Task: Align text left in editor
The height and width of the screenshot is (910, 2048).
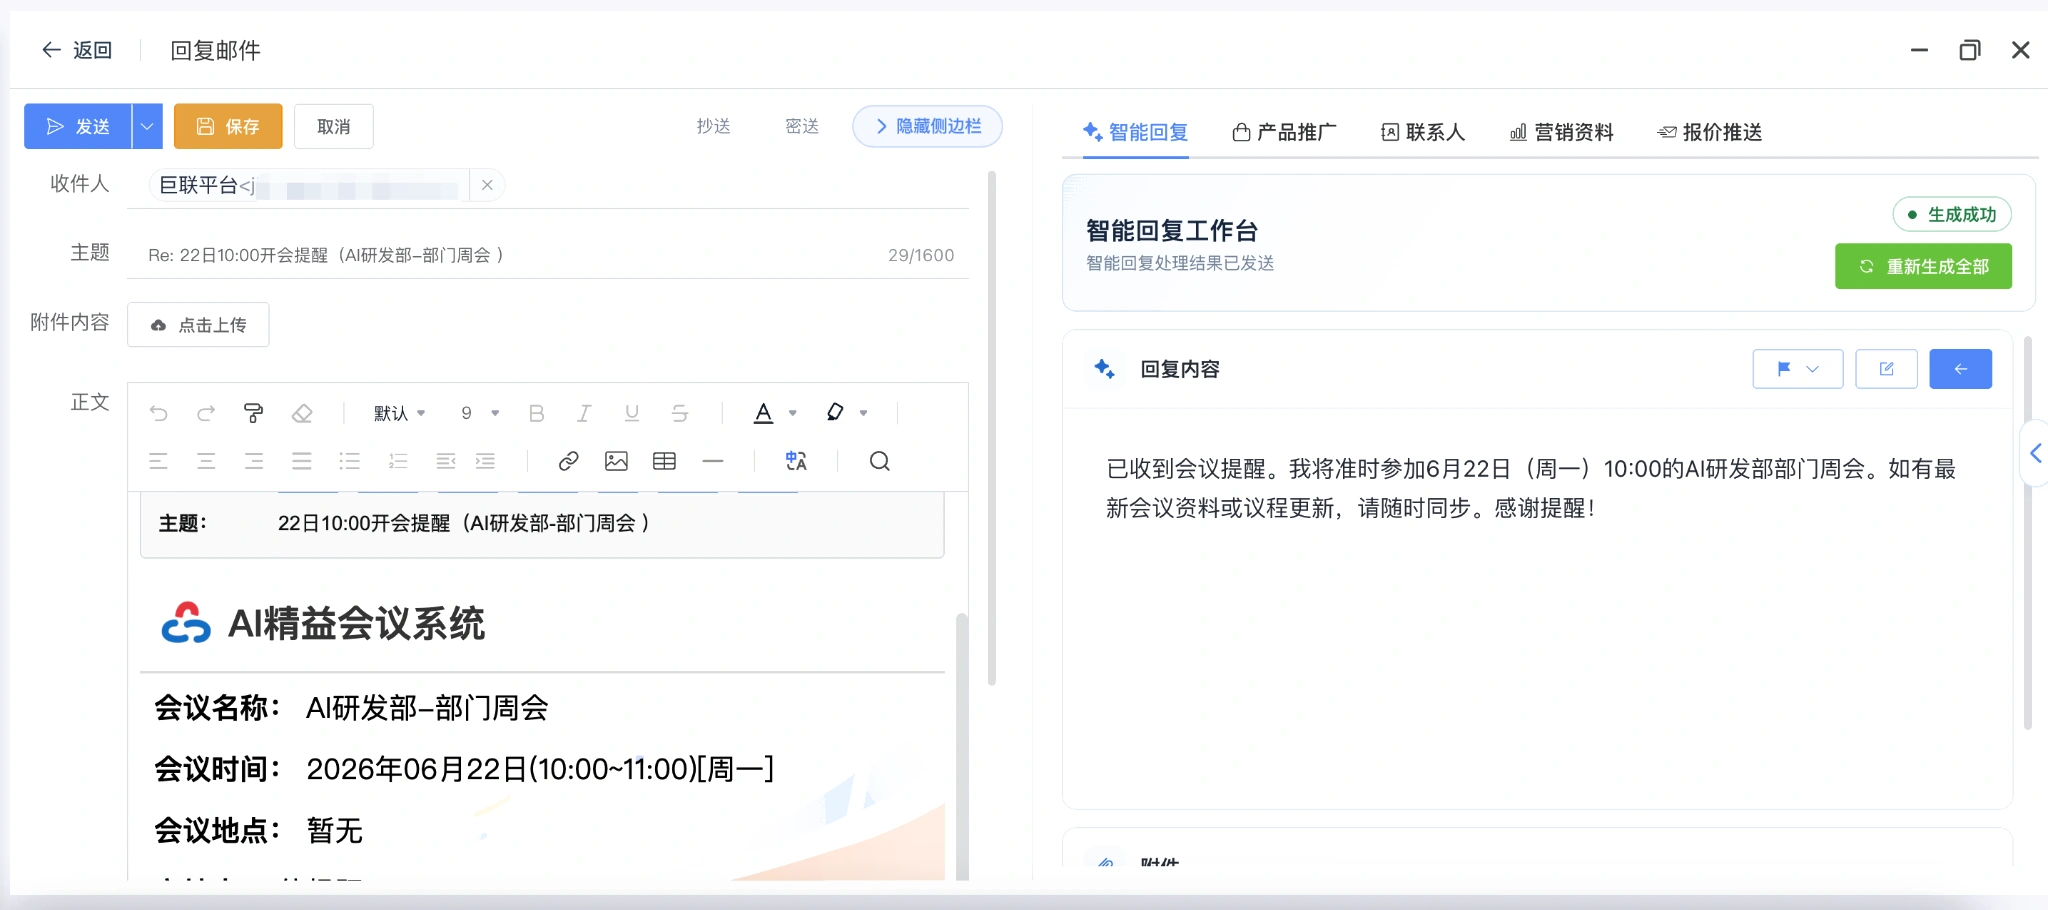Action: point(158,461)
